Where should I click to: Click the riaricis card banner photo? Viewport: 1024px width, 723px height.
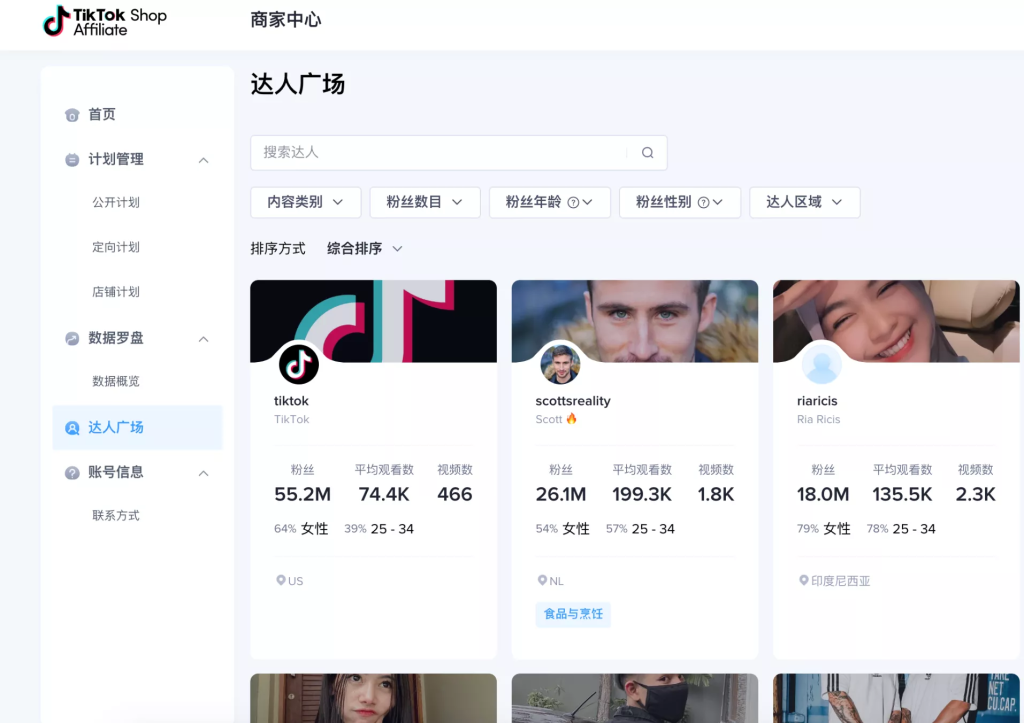896,321
